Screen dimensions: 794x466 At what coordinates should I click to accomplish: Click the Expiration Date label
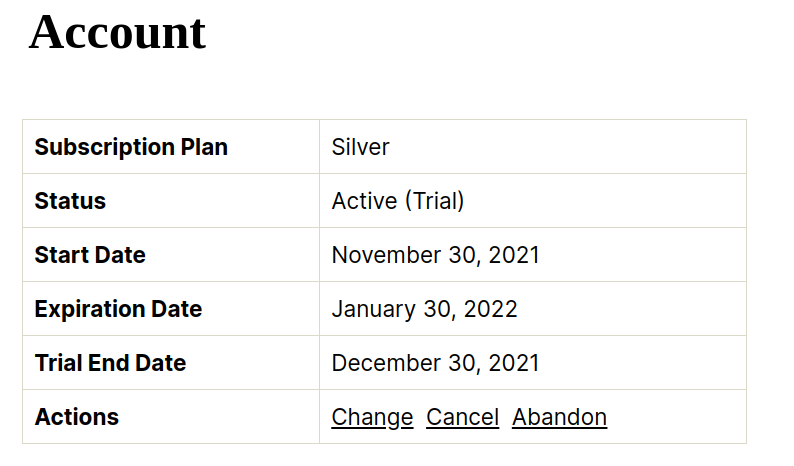click(118, 309)
